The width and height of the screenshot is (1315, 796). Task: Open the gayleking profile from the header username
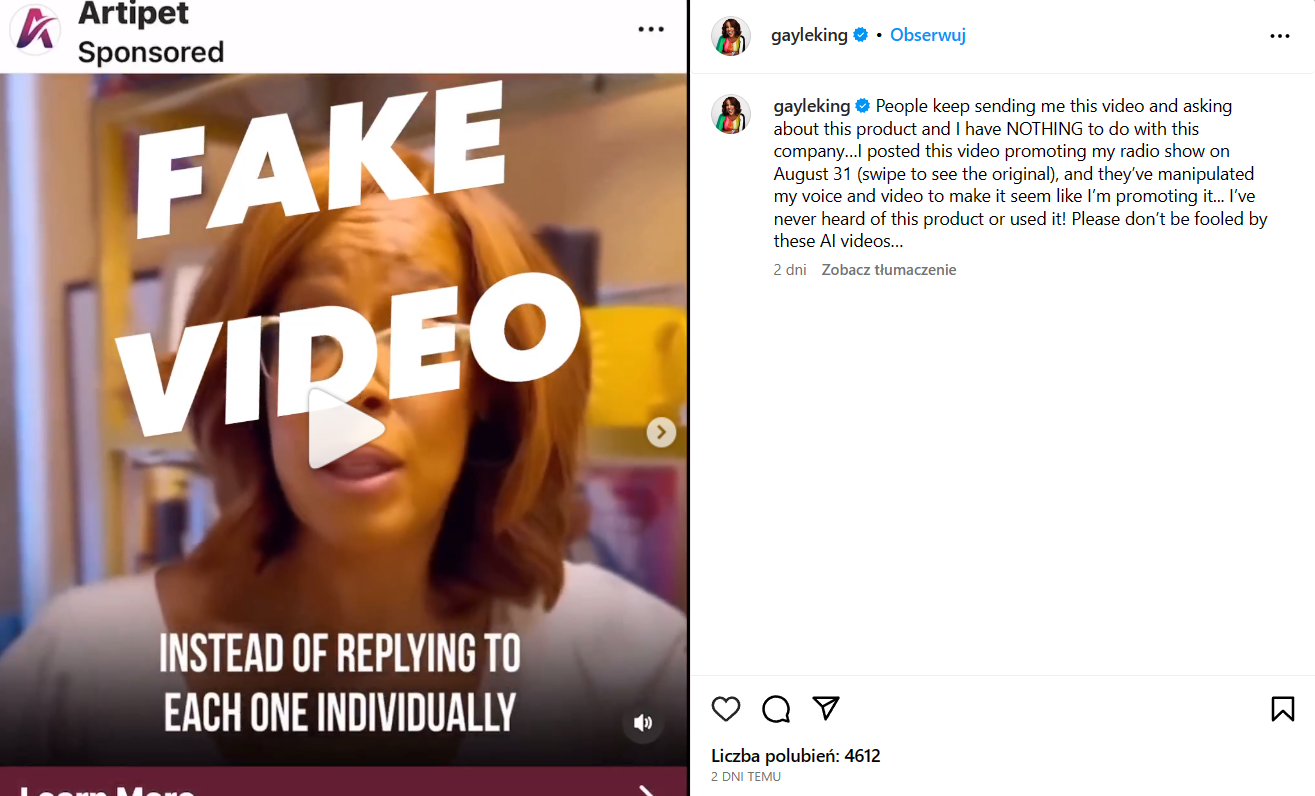(x=809, y=36)
